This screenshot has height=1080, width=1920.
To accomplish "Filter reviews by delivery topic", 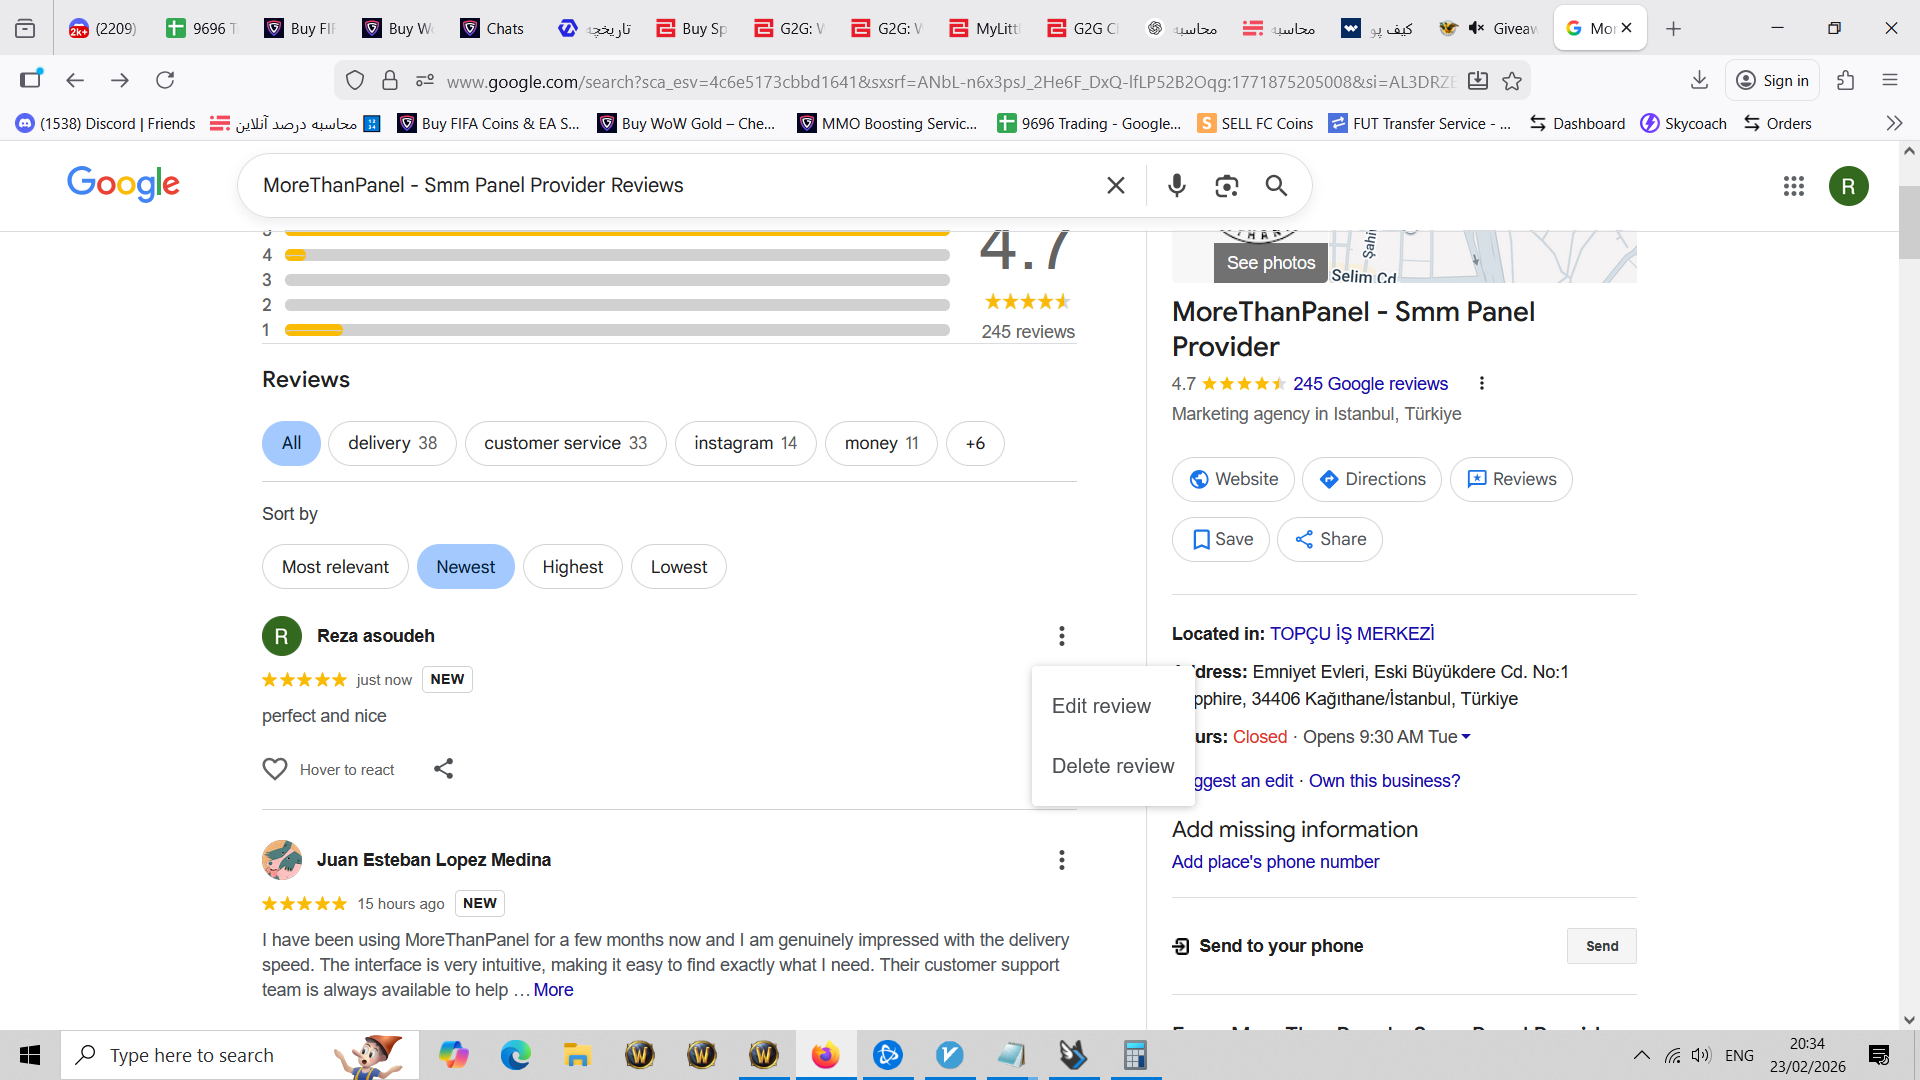I will point(392,443).
